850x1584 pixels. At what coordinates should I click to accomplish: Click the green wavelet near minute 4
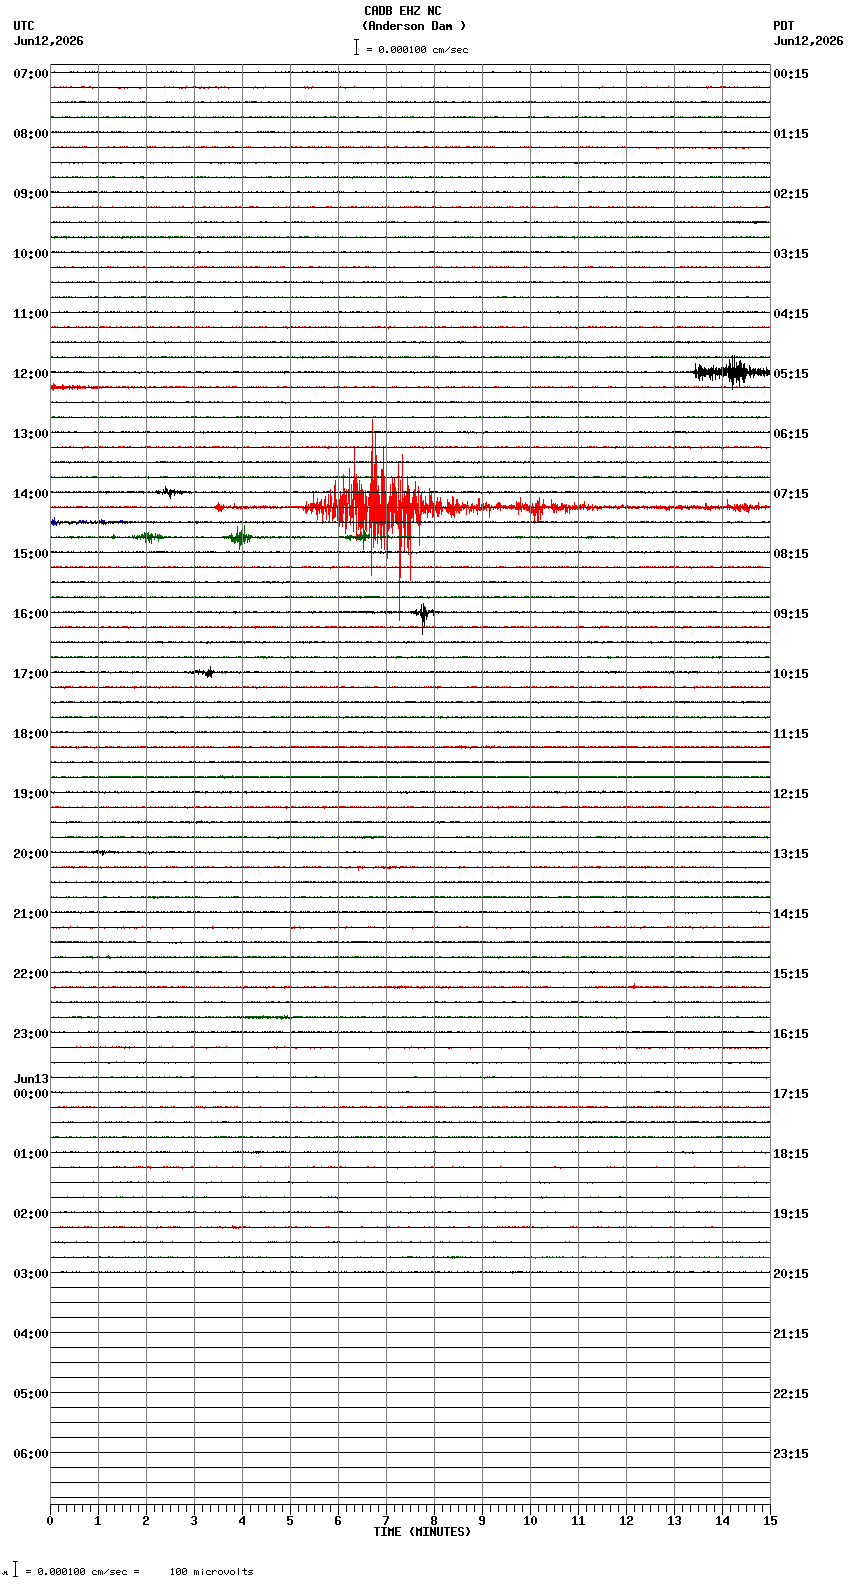pyautogui.click(x=239, y=537)
